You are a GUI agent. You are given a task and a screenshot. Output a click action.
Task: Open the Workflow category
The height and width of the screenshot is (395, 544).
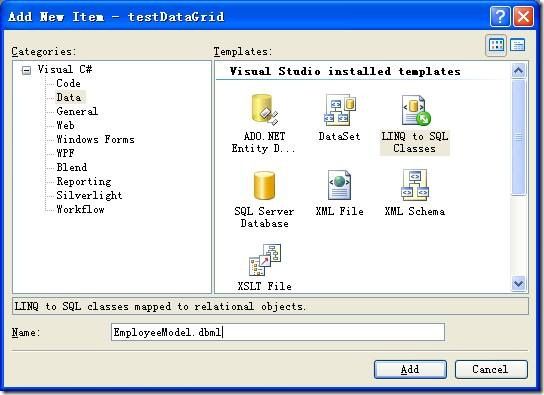80,209
